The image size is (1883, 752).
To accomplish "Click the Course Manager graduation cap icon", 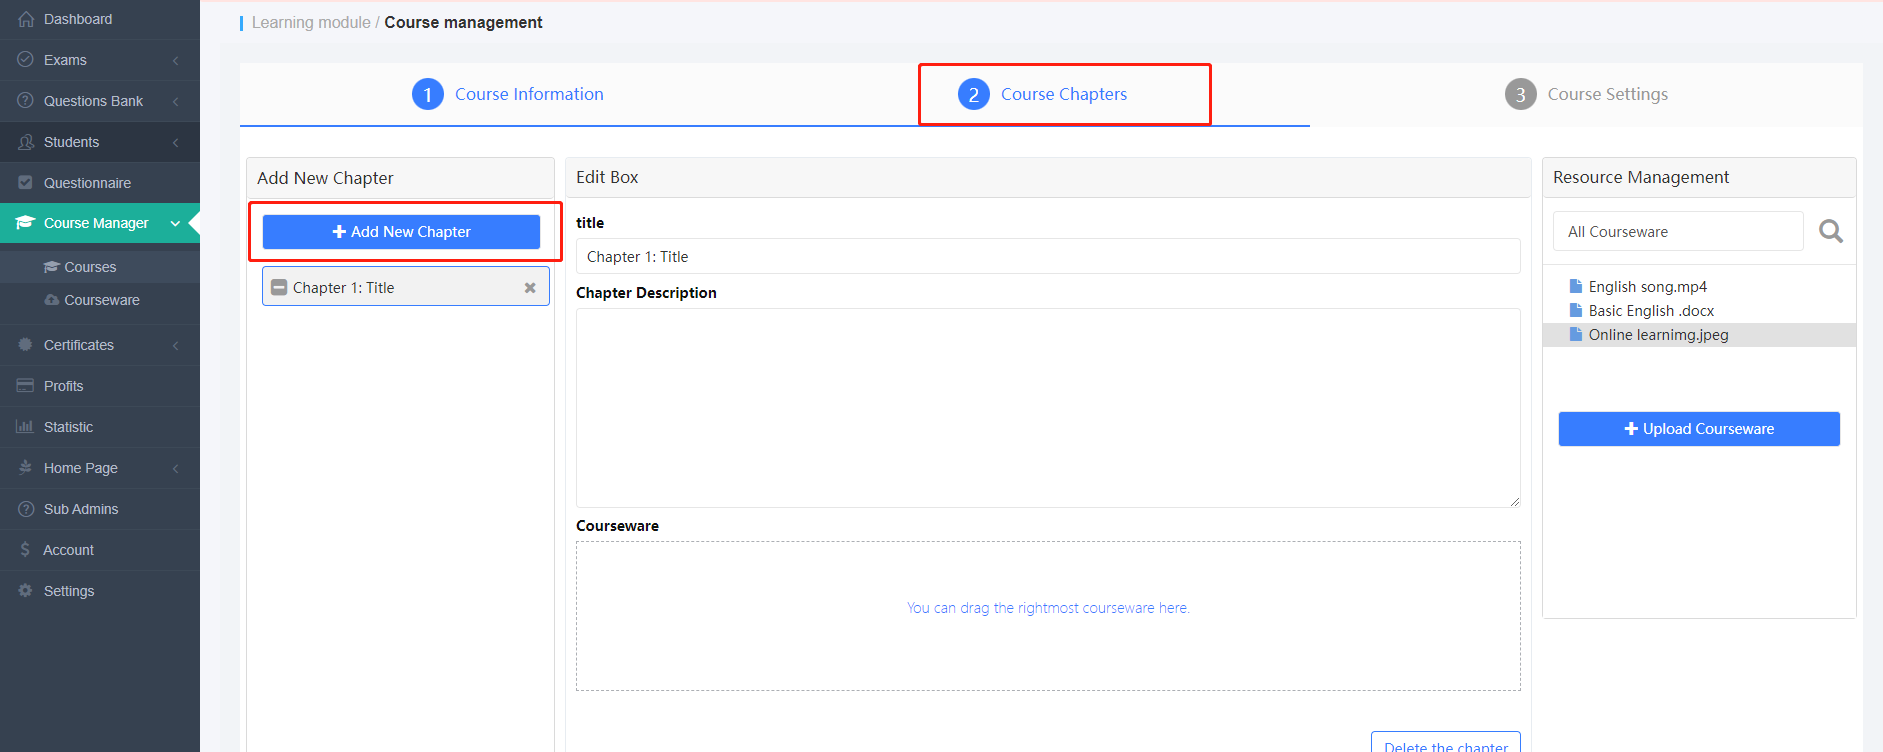I will 26,223.
